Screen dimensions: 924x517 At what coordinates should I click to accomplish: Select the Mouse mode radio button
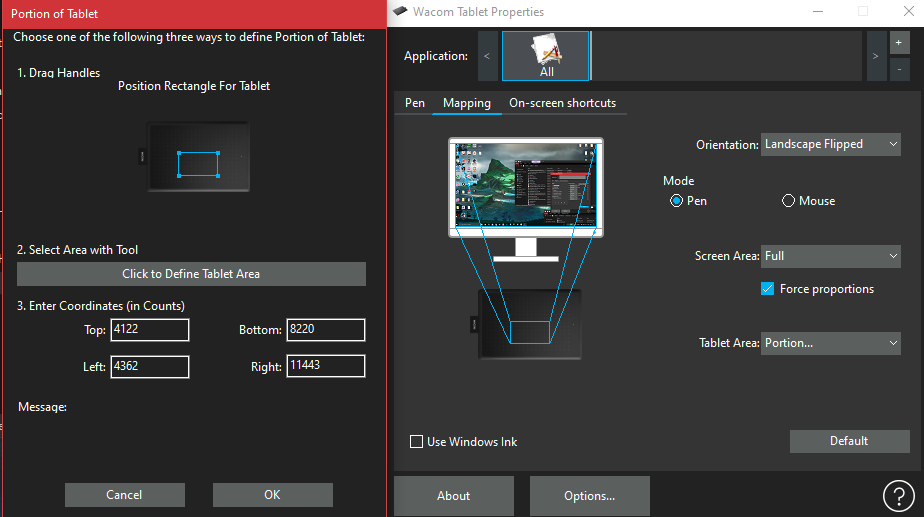(789, 201)
